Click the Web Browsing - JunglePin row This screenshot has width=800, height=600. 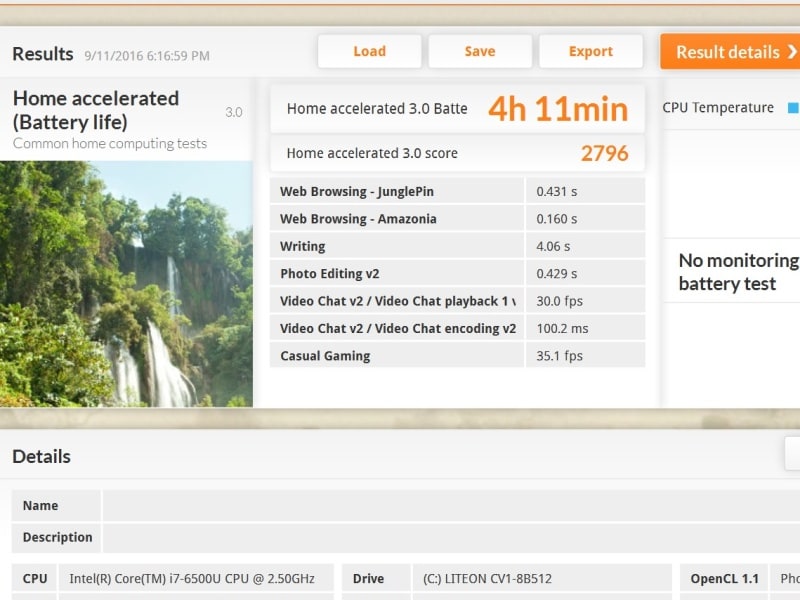tap(457, 191)
